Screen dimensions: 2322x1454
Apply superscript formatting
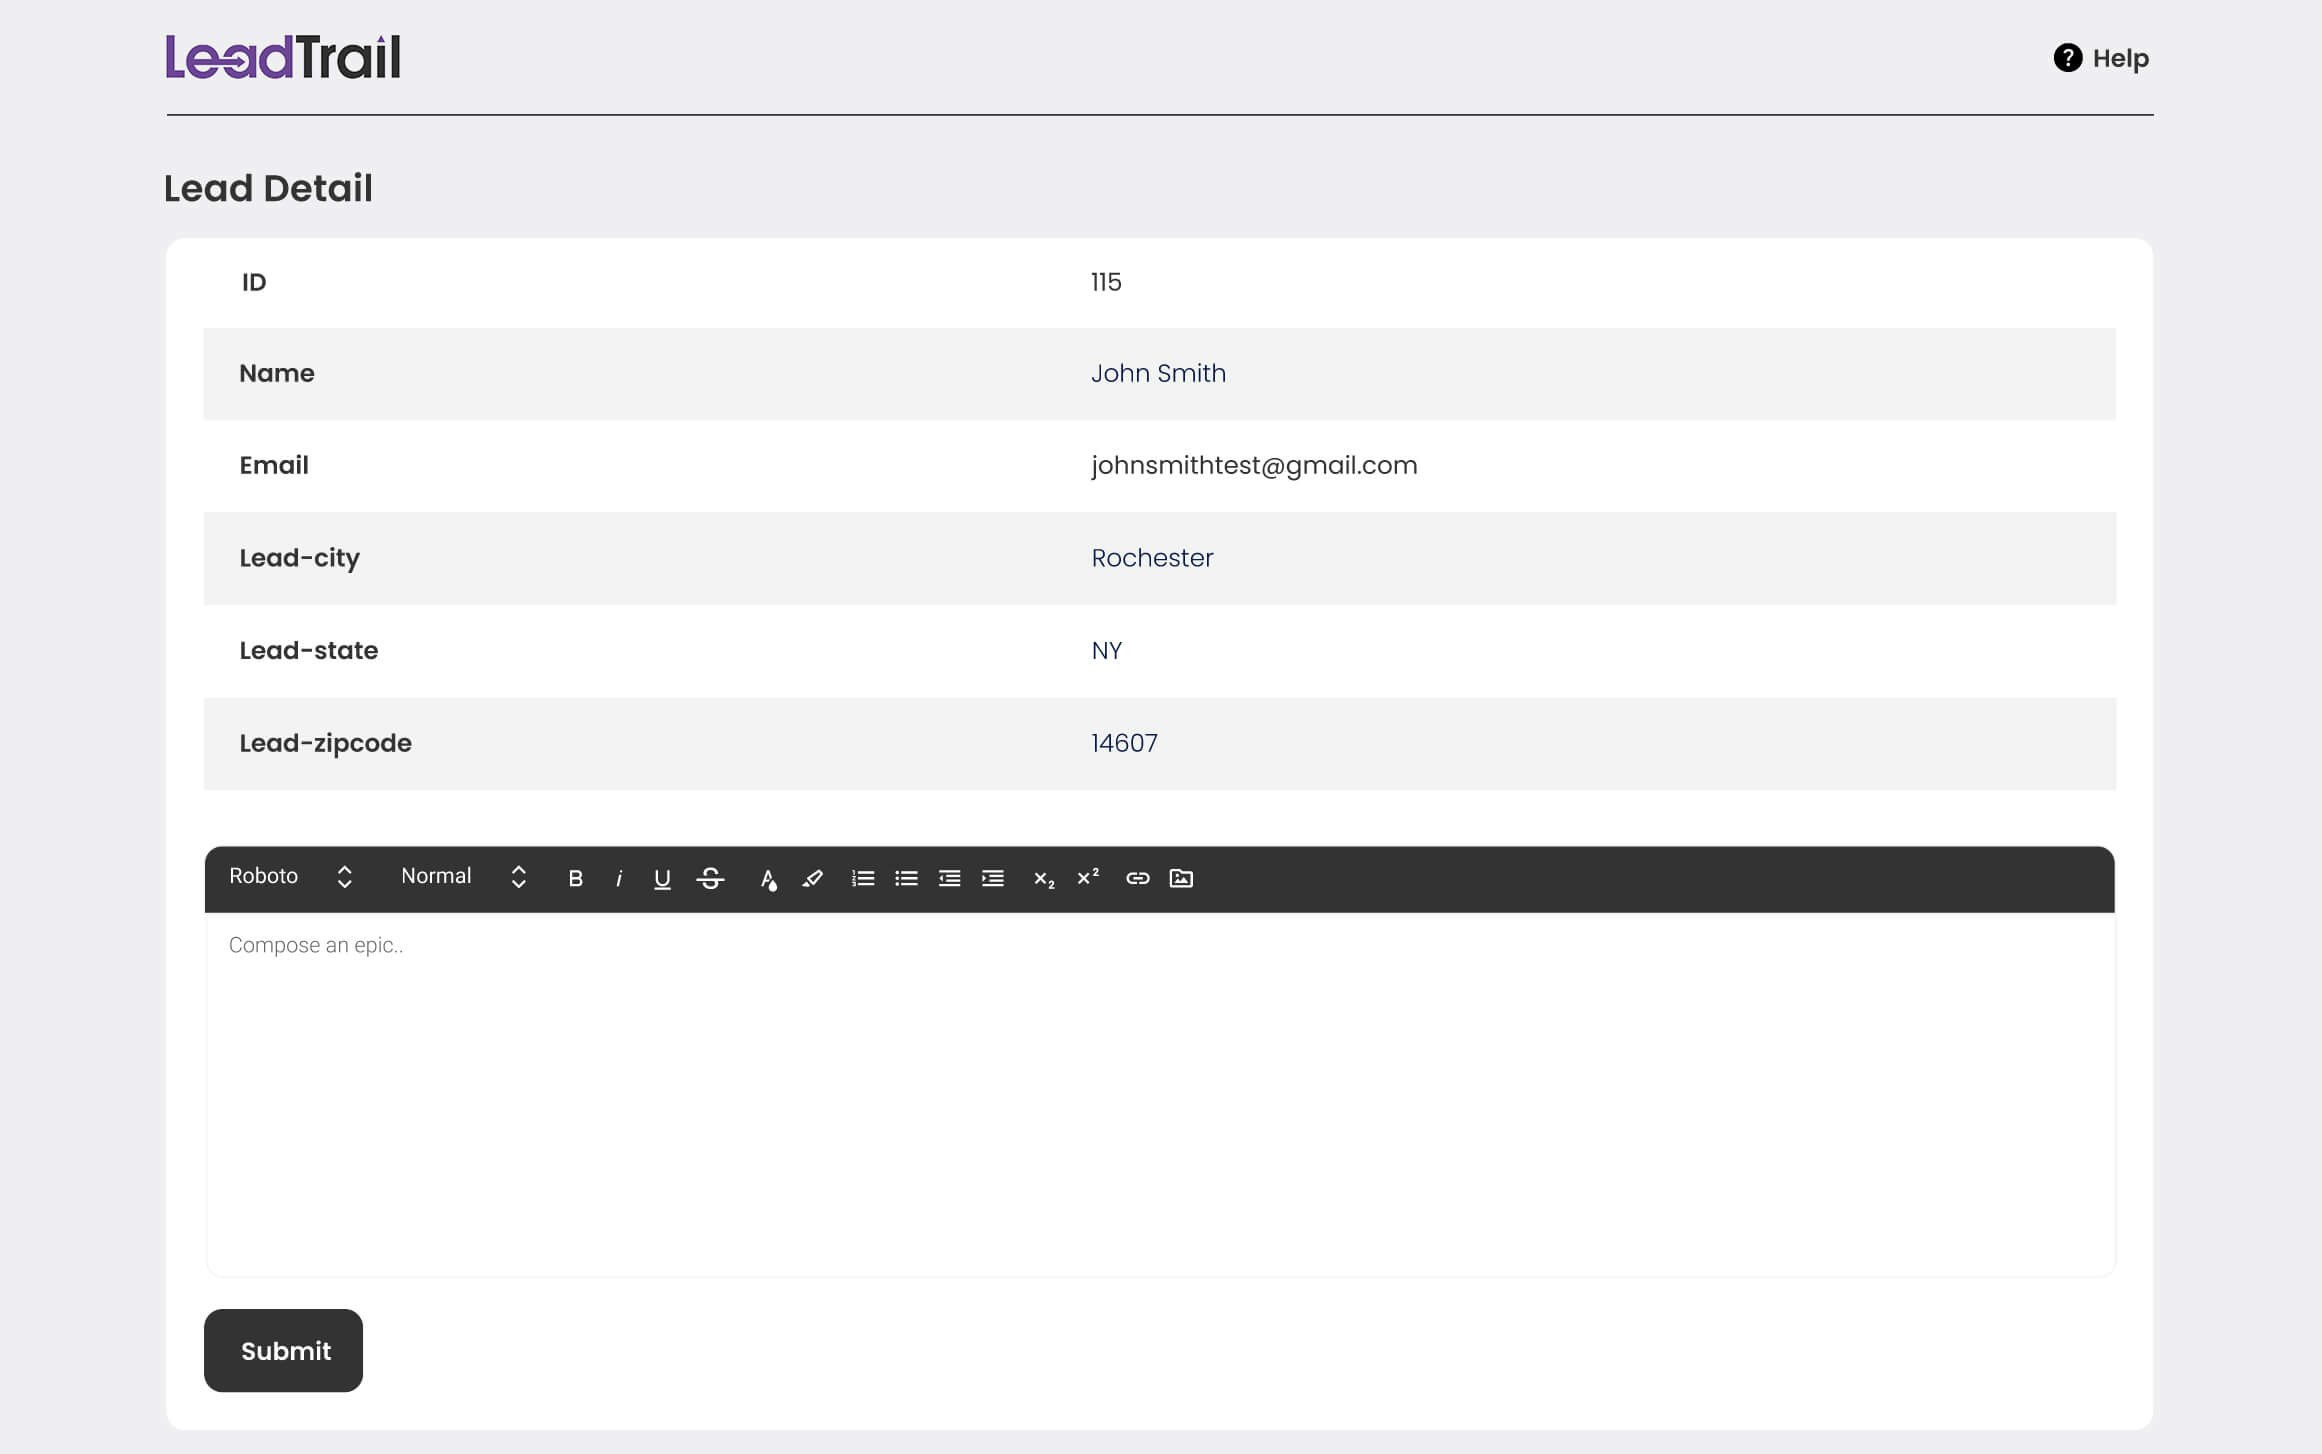click(x=1088, y=877)
